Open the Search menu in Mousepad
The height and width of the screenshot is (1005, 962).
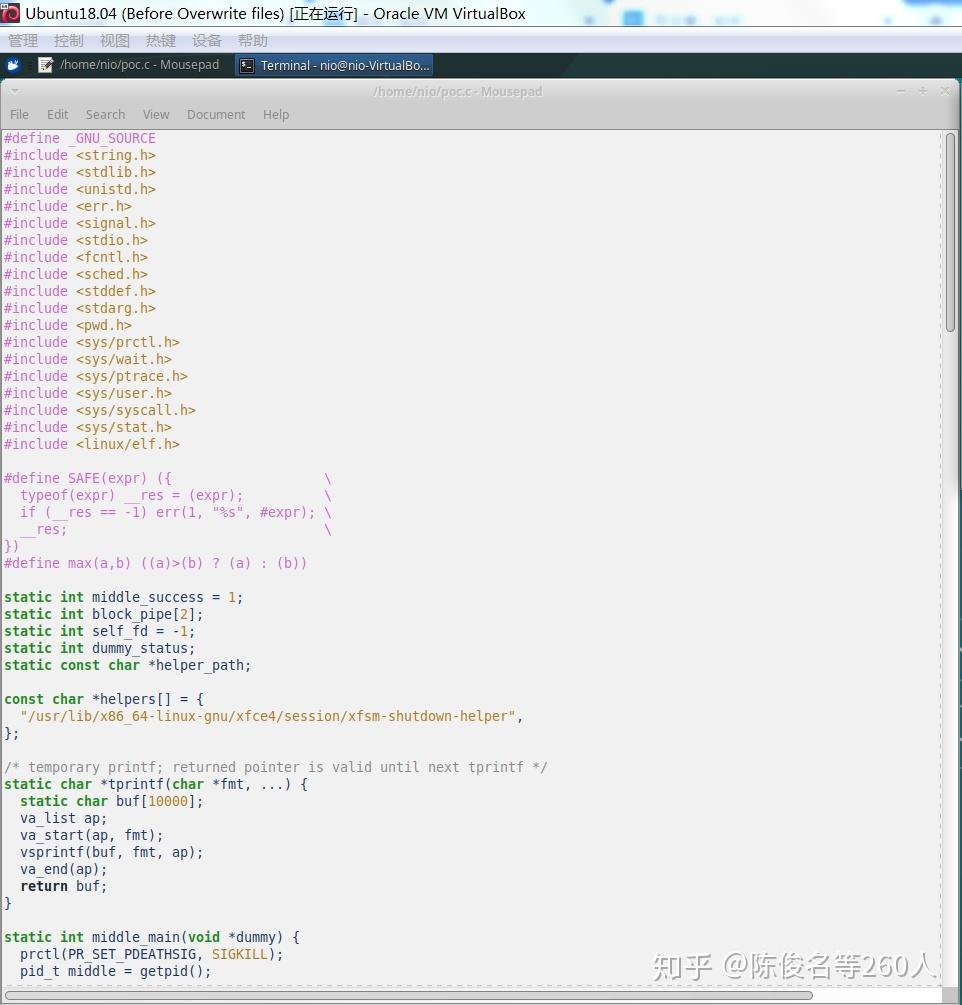tap(105, 115)
